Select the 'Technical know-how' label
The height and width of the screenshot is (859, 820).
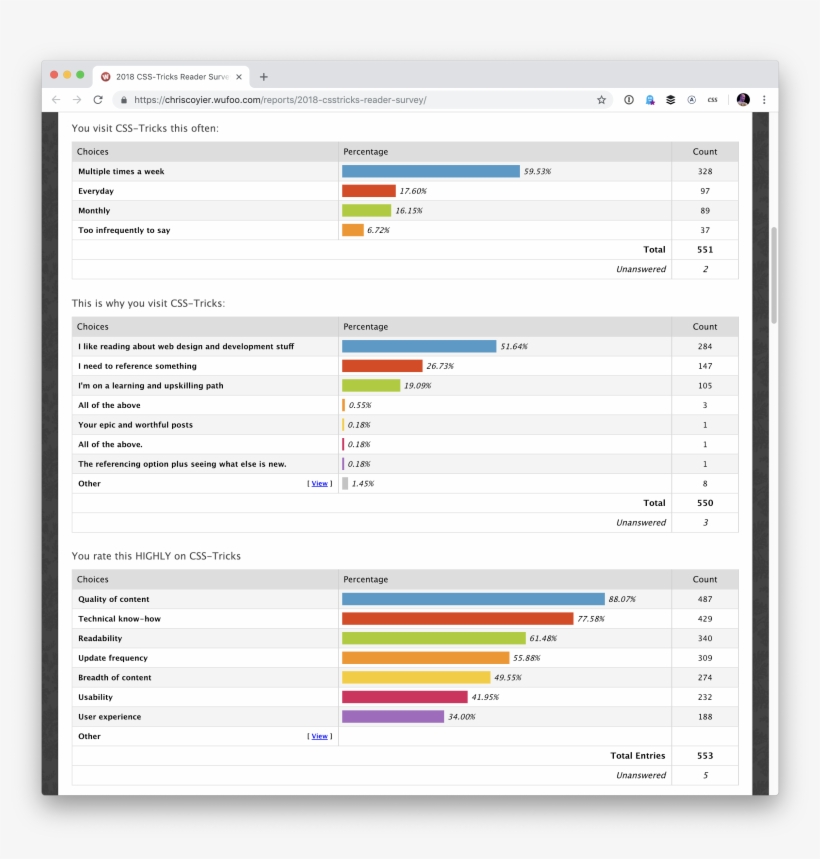click(x=119, y=619)
